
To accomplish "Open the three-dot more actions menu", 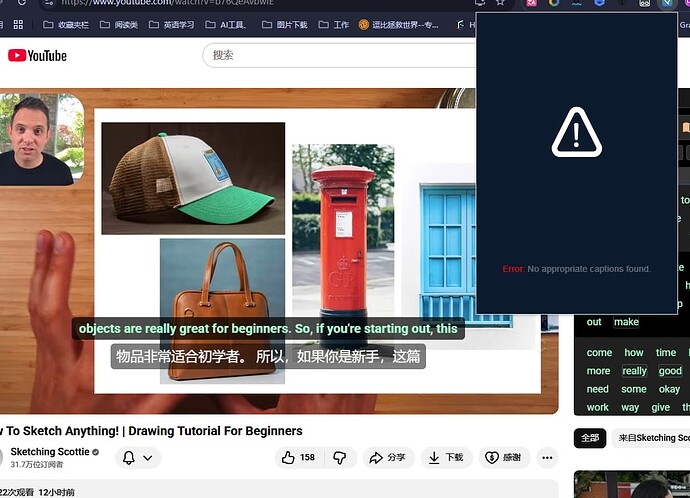I will click(x=547, y=458).
